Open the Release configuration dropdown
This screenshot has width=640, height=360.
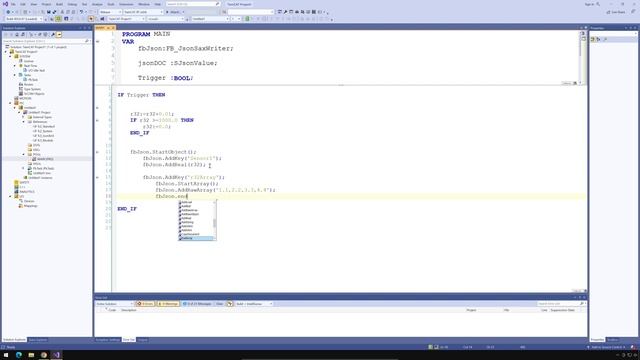pyautogui.click(x=110, y=12)
